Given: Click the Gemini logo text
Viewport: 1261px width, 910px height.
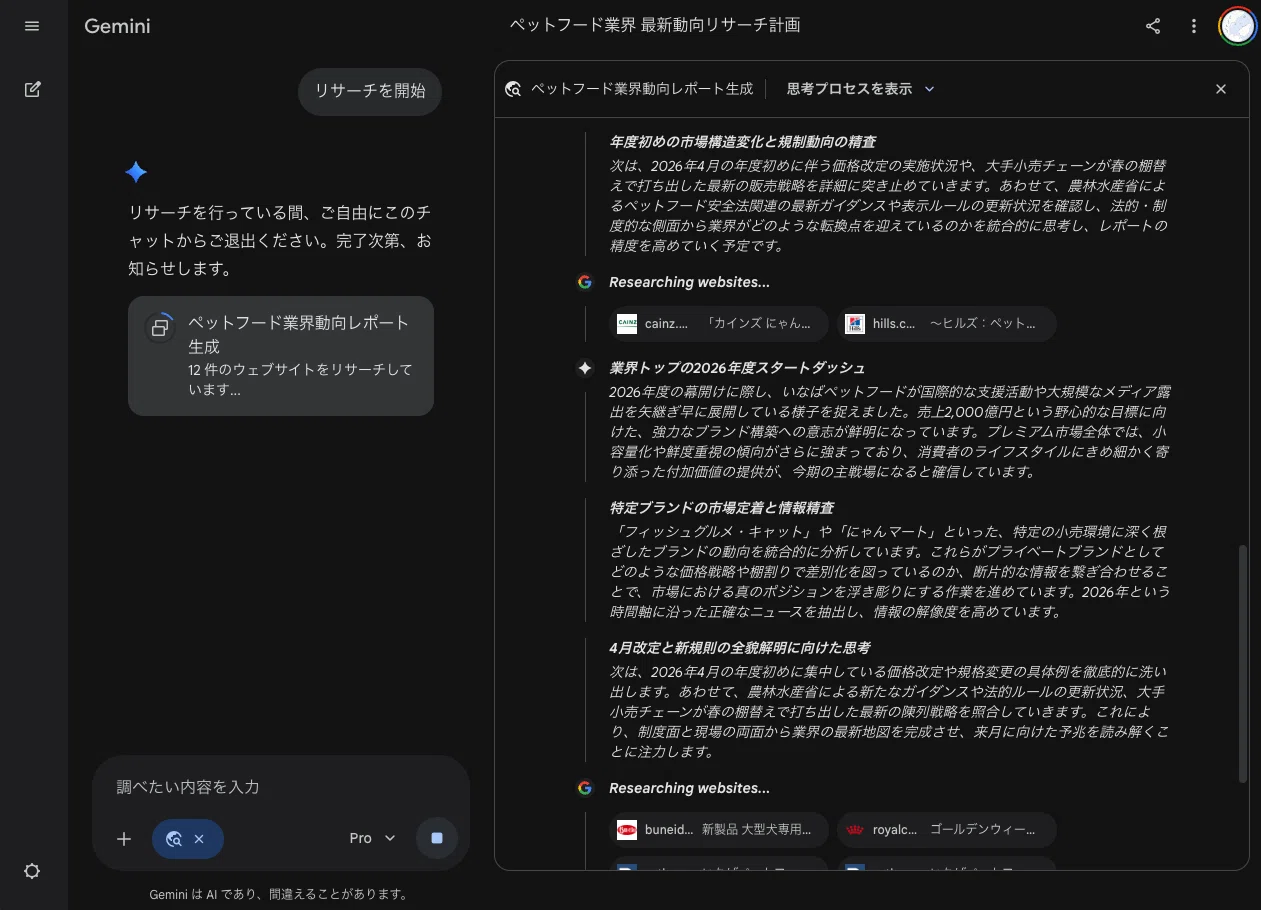Looking at the screenshot, I should coord(117,26).
